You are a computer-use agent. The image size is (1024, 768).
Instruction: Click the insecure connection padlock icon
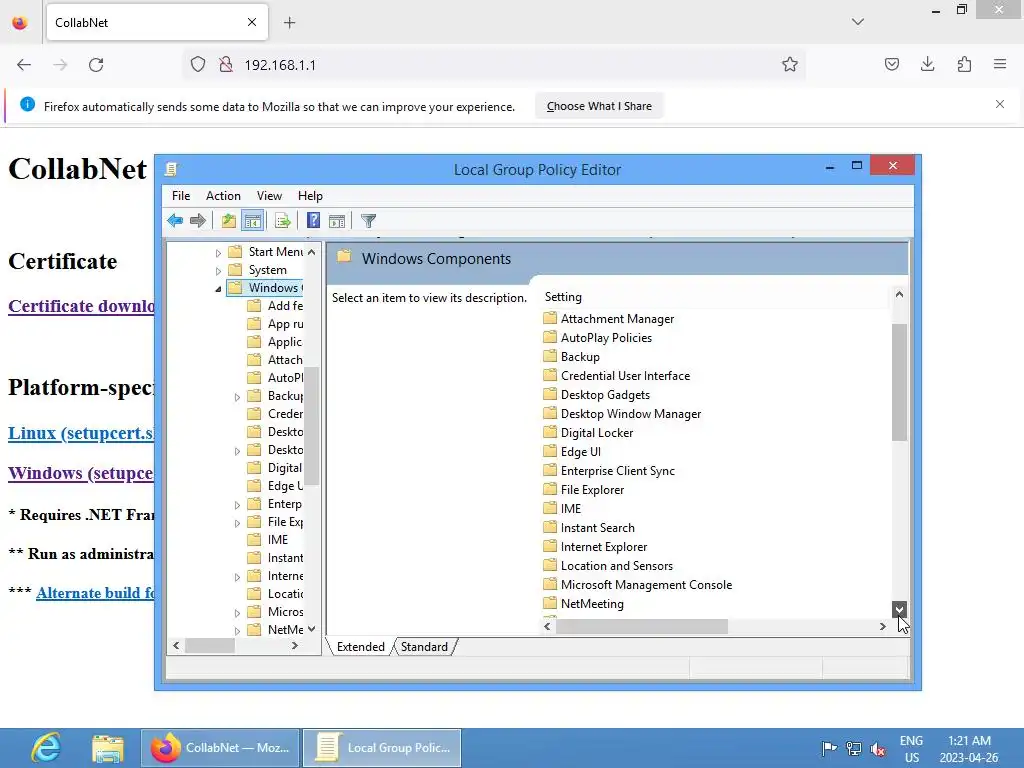point(226,65)
